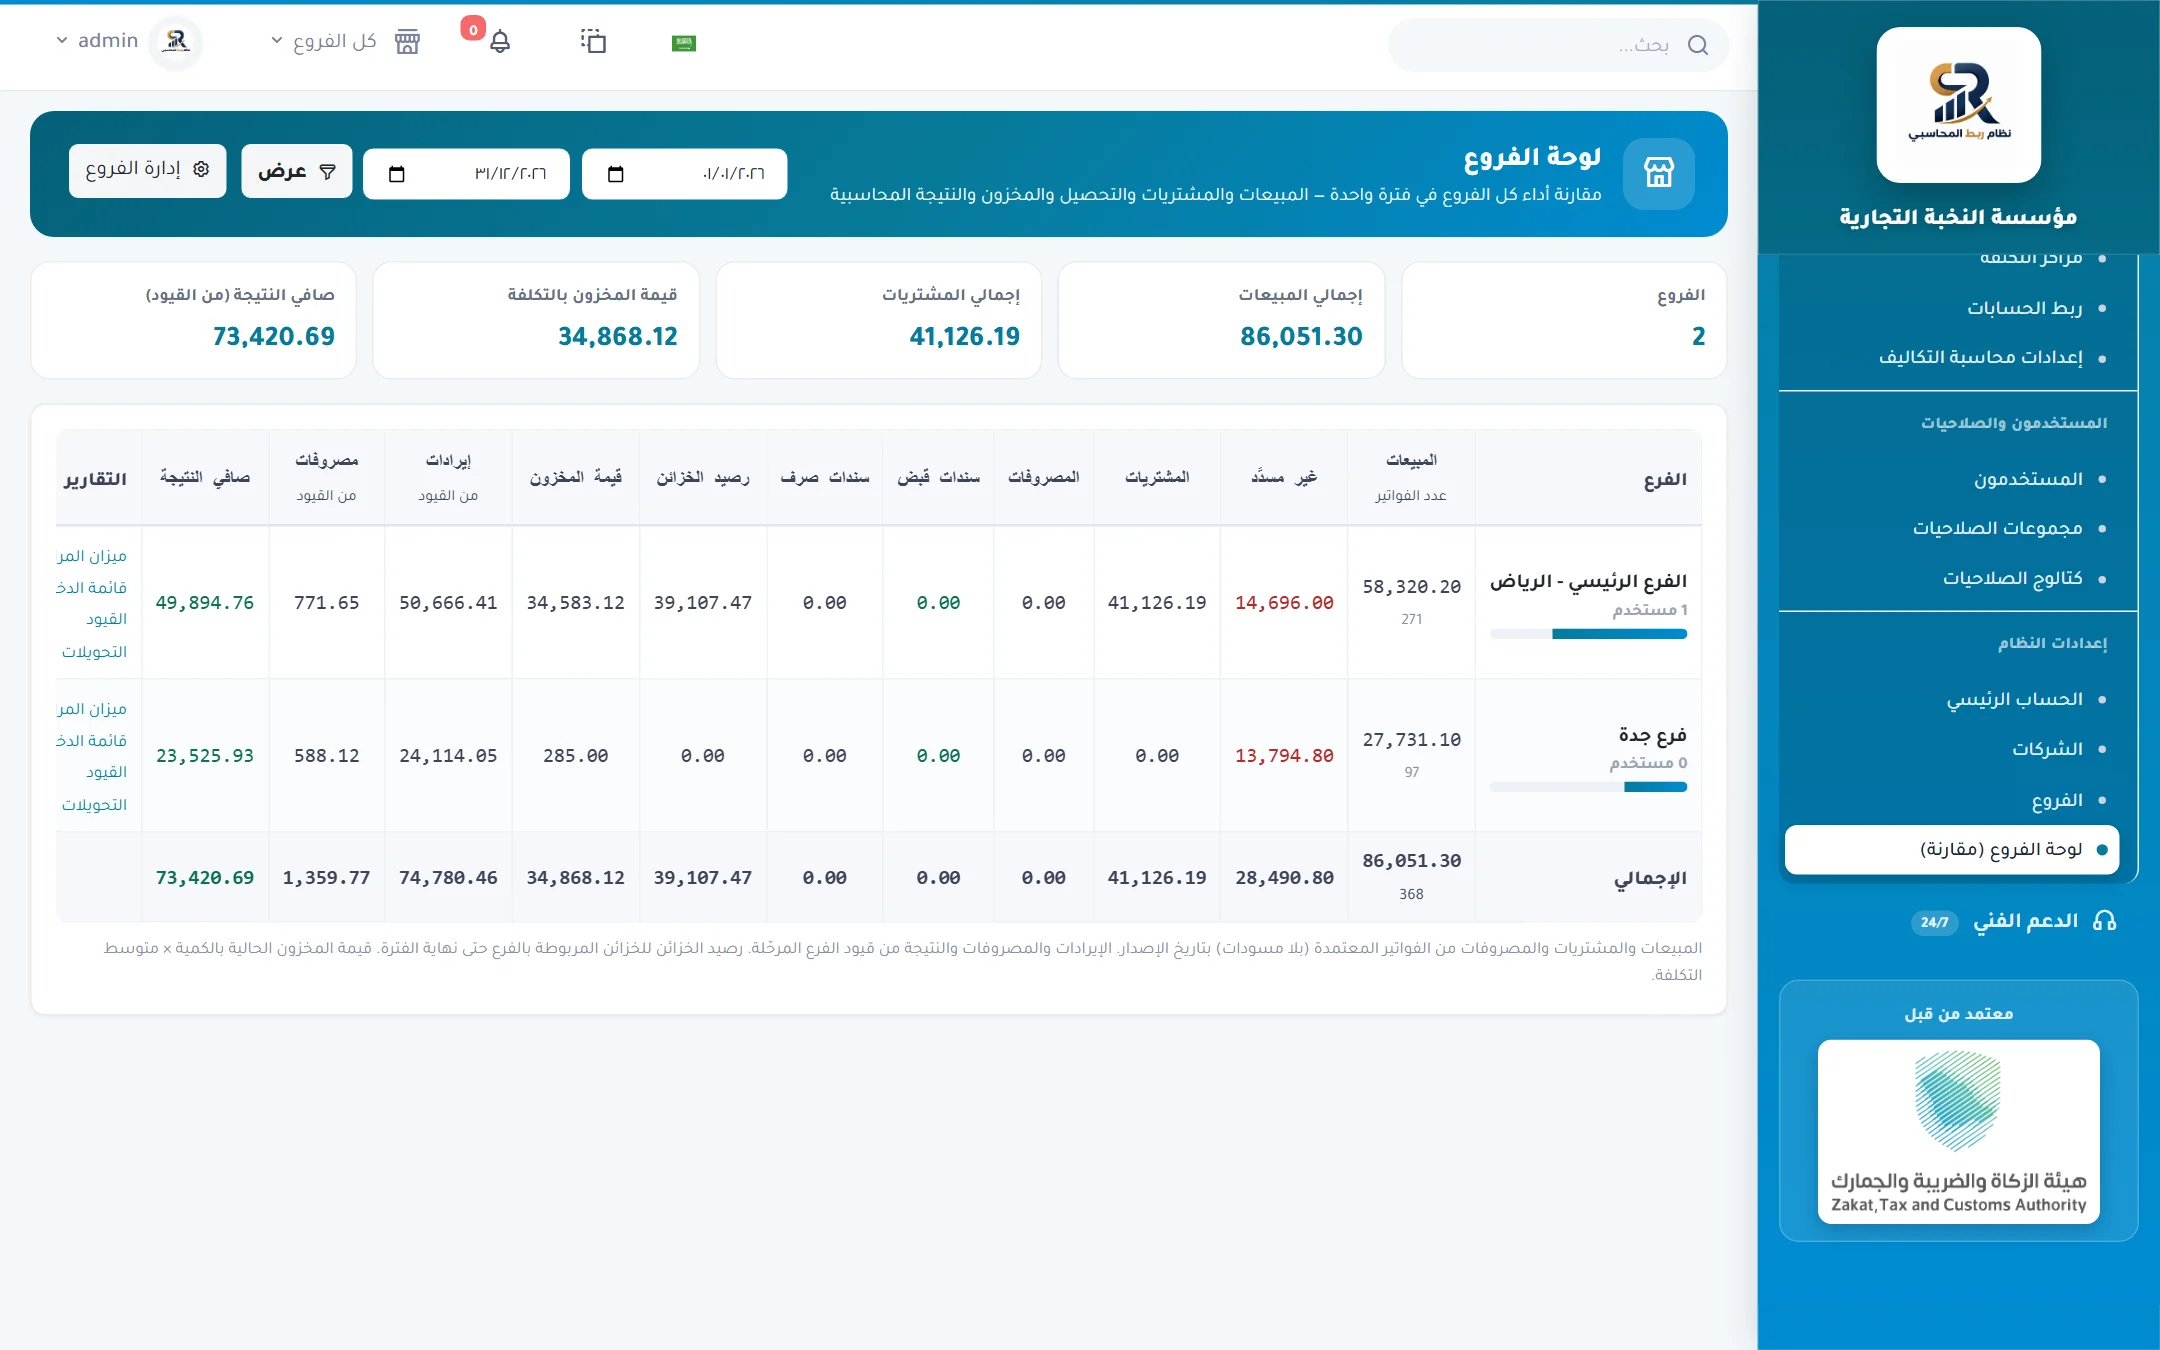
Task: Click the الفروع count card showing 2
Action: click(x=1564, y=320)
